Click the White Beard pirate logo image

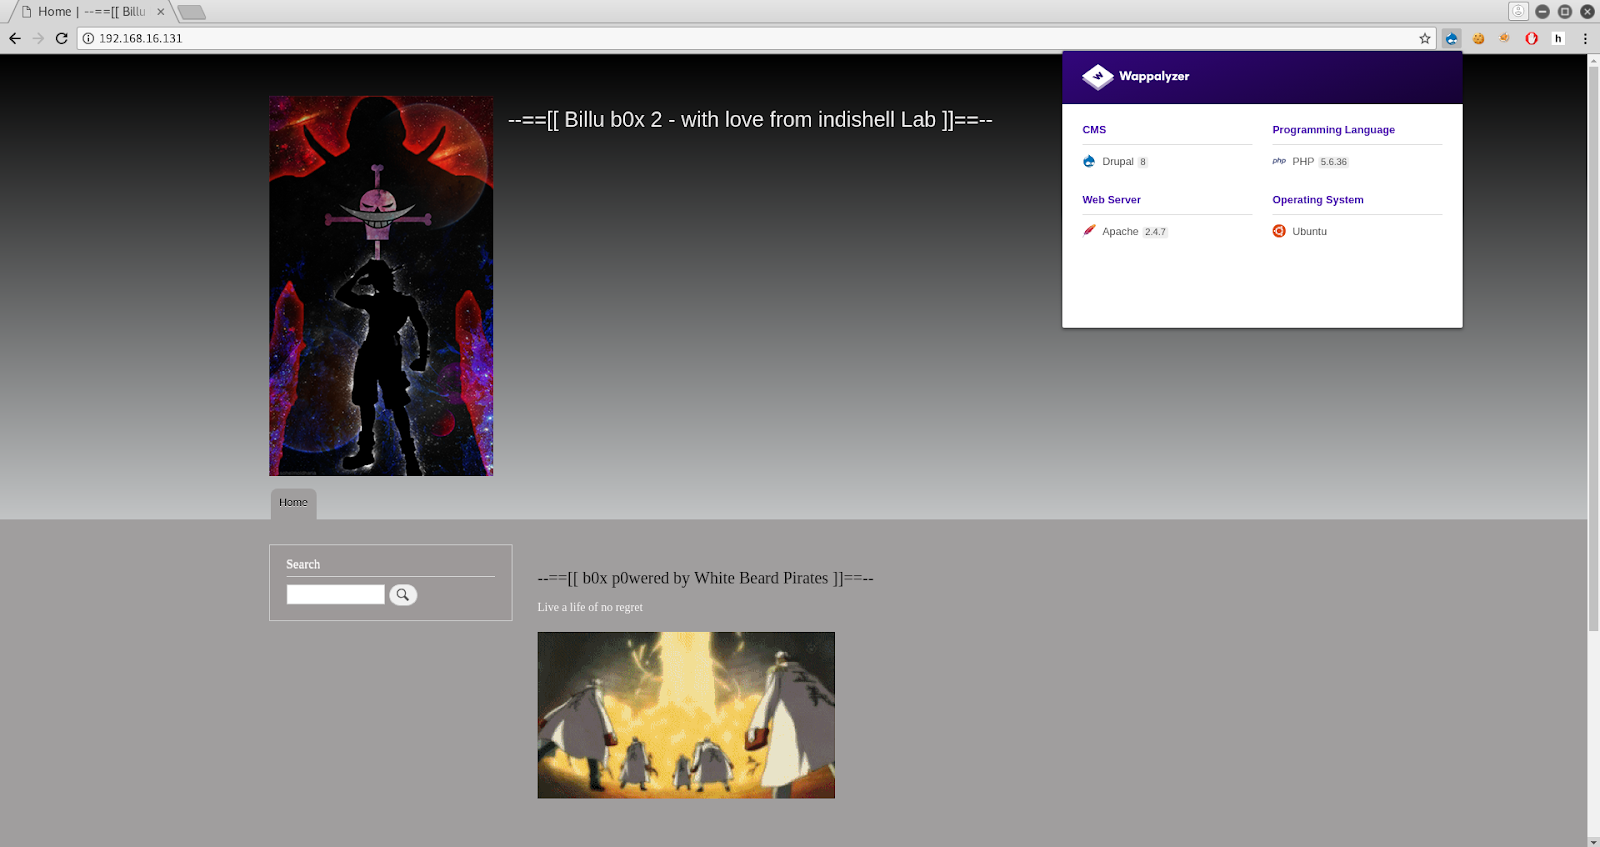click(381, 286)
